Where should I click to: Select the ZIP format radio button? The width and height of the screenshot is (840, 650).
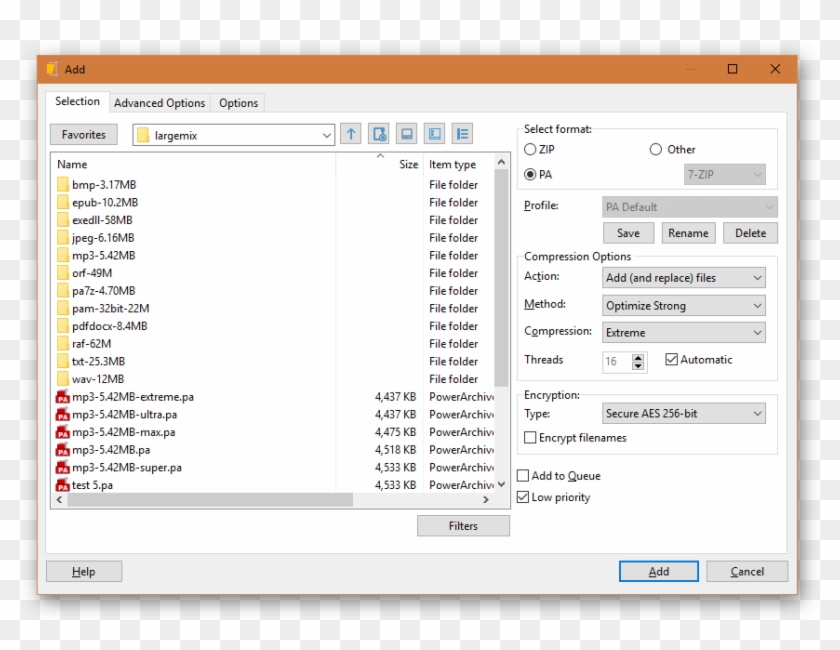pyautogui.click(x=531, y=149)
